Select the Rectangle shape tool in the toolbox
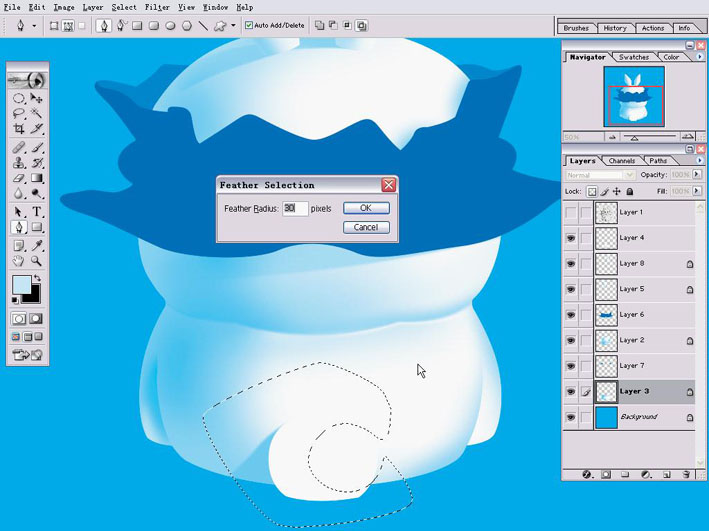Screen dimensions: 709x531 point(37,227)
